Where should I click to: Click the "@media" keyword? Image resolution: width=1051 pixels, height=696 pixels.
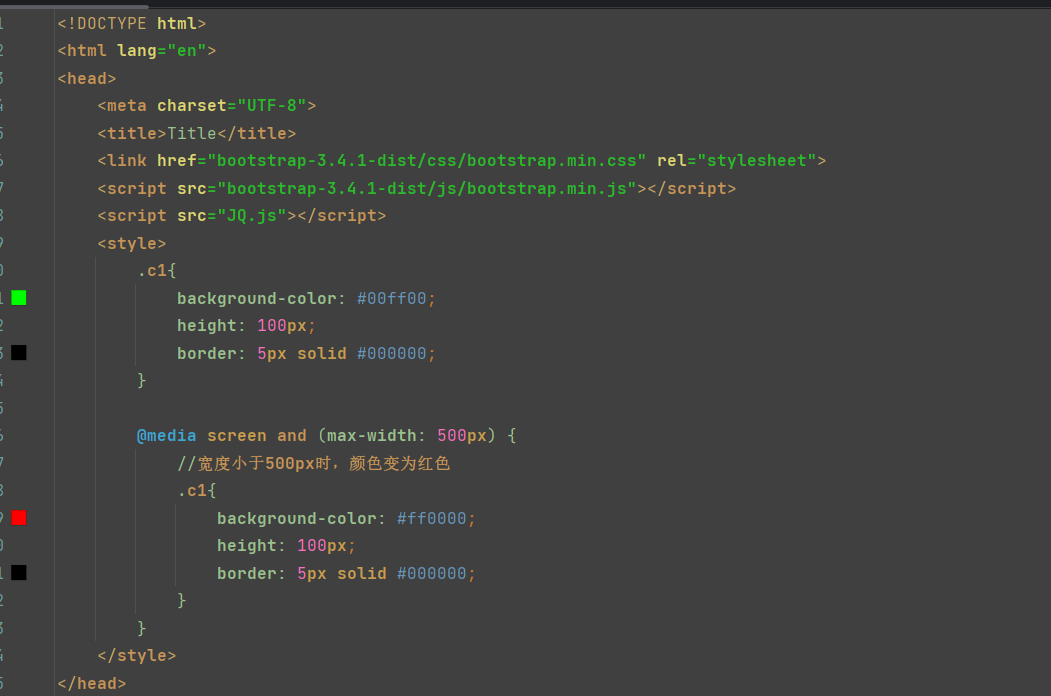167,436
